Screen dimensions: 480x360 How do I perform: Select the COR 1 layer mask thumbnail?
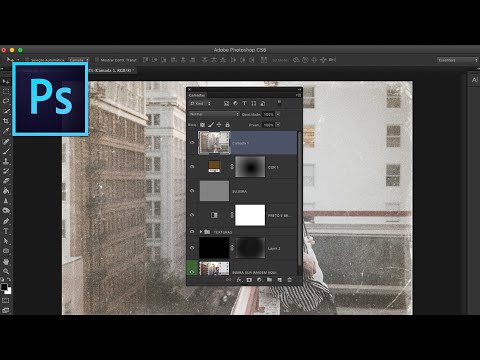pyautogui.click(x=250, y=167)
